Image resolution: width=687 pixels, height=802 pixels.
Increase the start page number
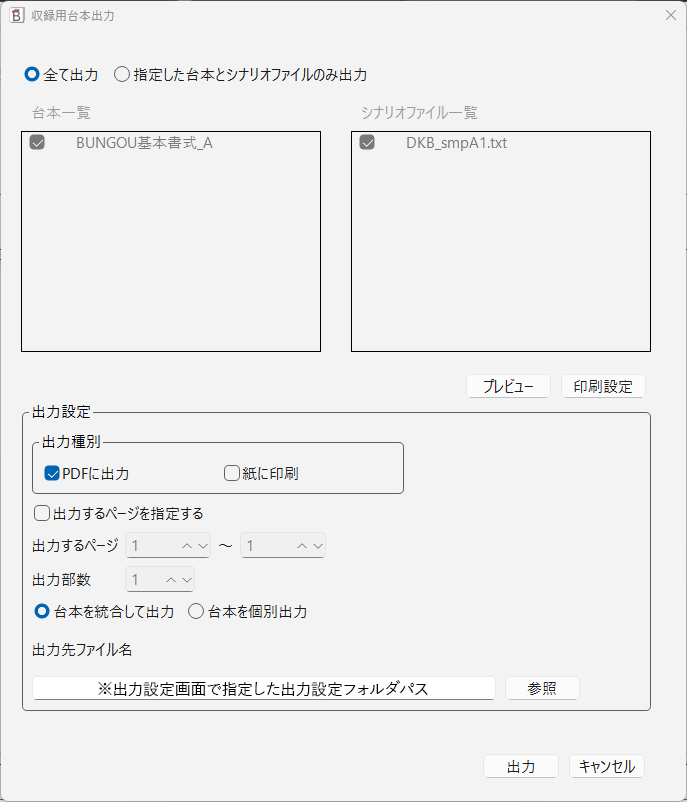(x=187, y=546)
